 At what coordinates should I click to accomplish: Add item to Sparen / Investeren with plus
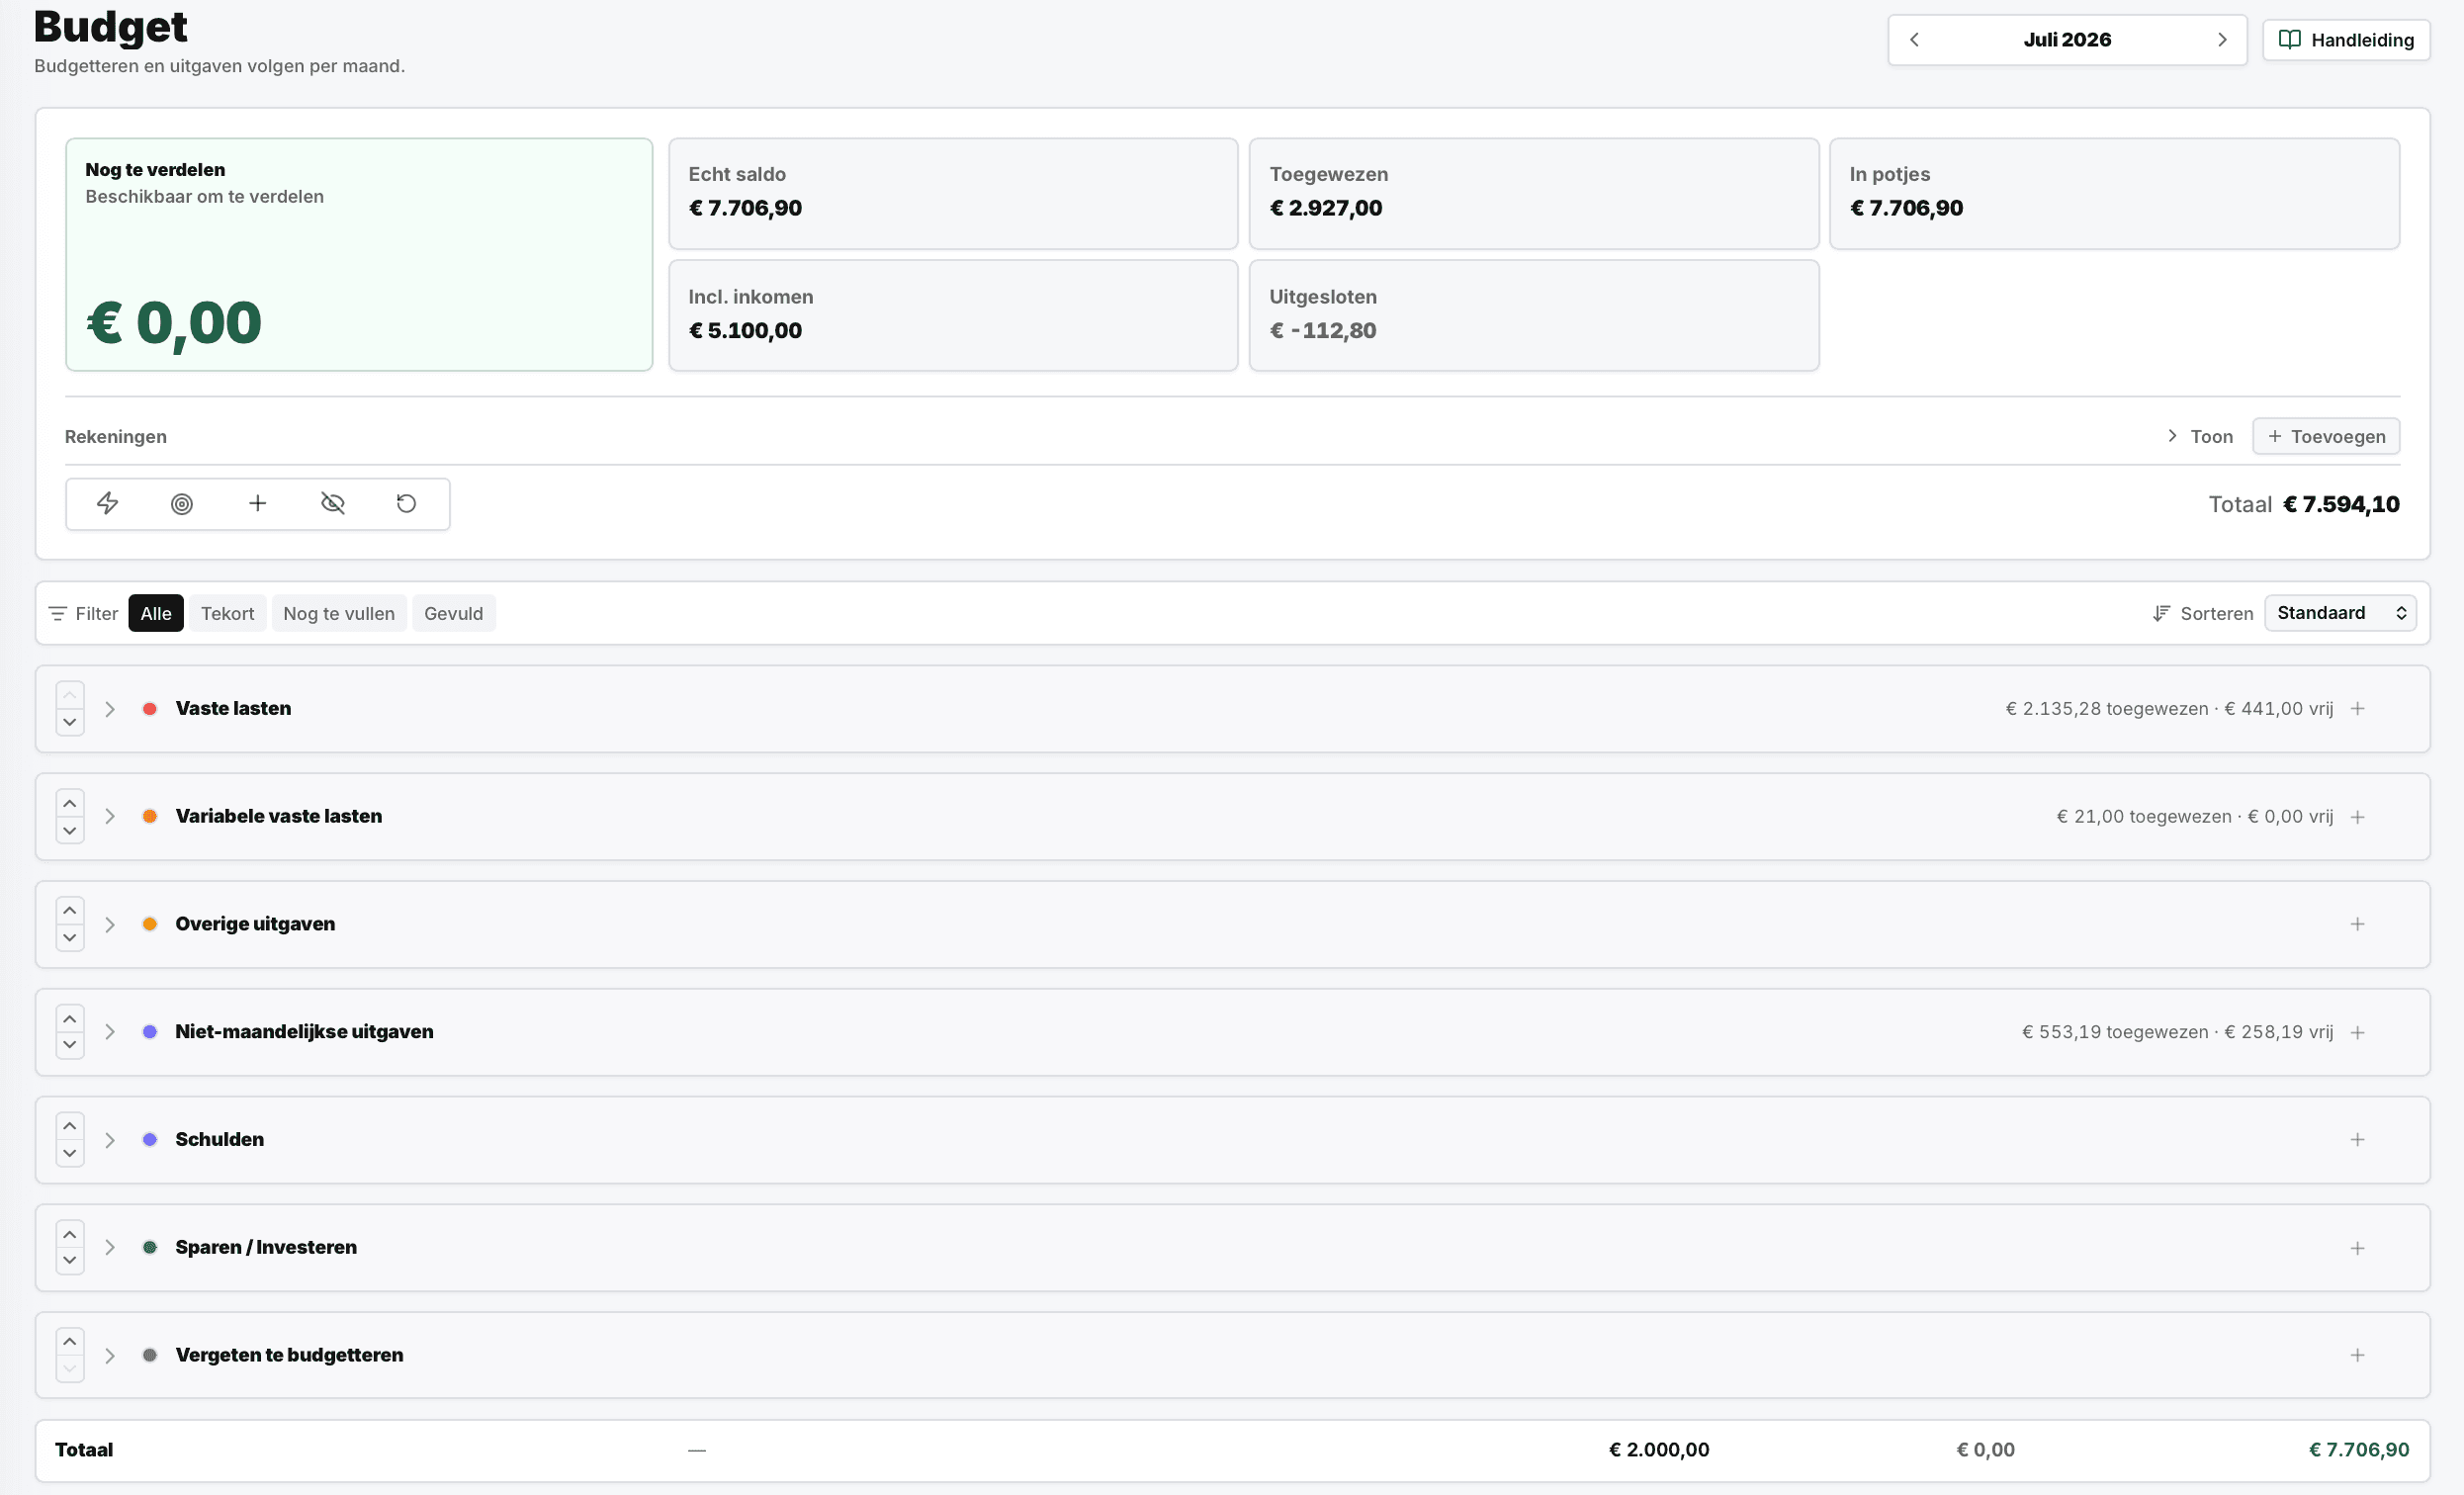pyautogui.click(x=2357, y=1248)
